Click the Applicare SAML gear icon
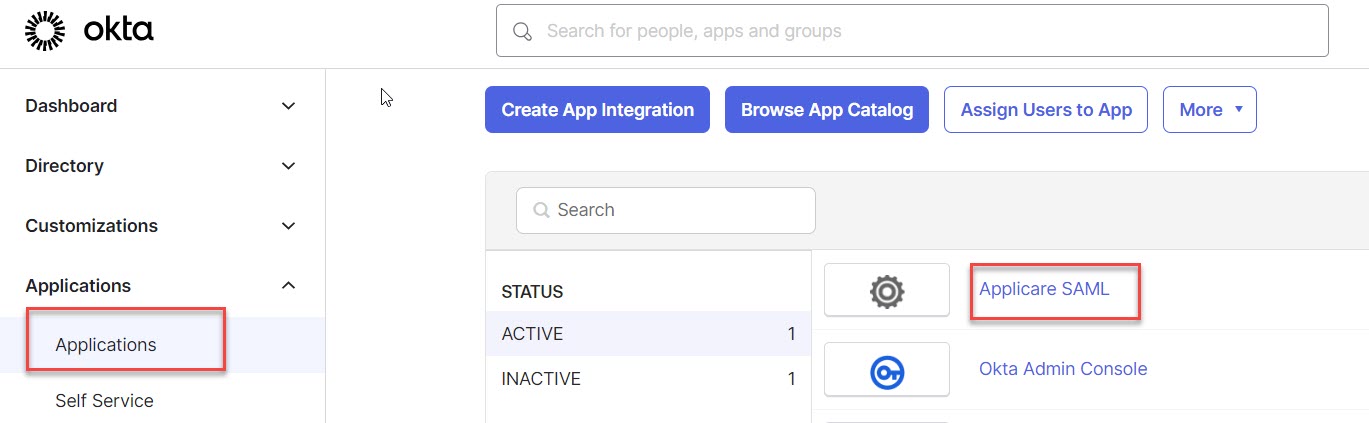Viewport: 1369px width, 423px height. pos(886,290)
